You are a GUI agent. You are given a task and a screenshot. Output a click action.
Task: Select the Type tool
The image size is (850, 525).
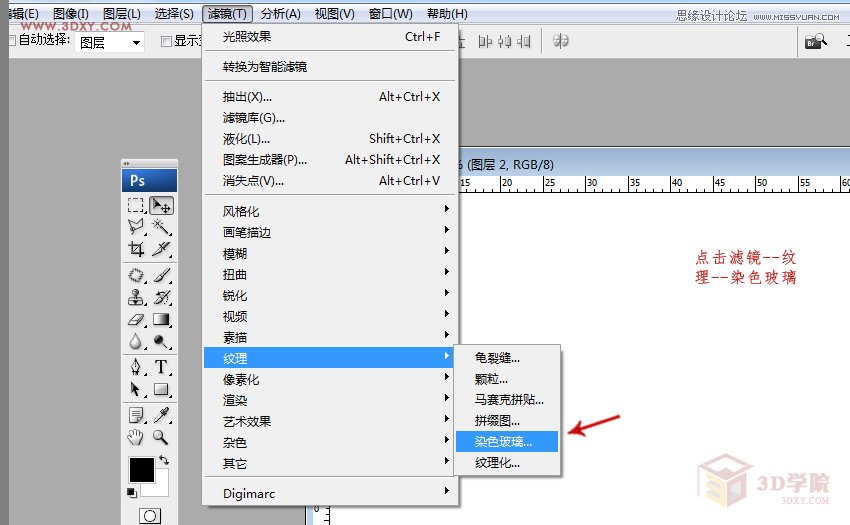pyautogui.click(x=162, y=367)
